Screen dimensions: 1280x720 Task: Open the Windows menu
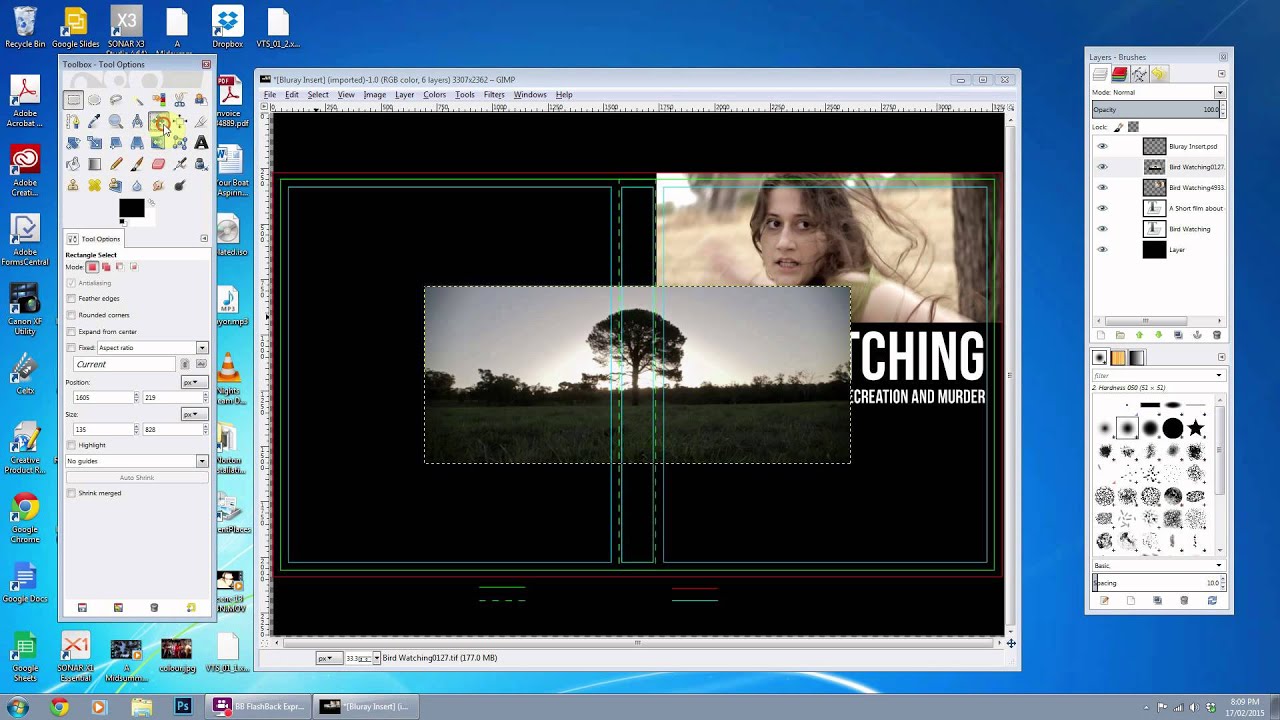[x=530, y=95]
